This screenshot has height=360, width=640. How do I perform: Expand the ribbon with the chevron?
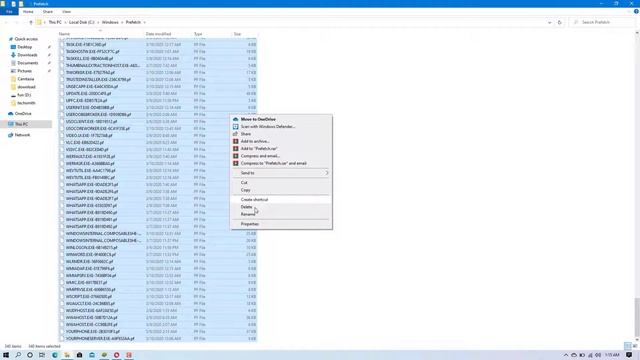[630, 11]
